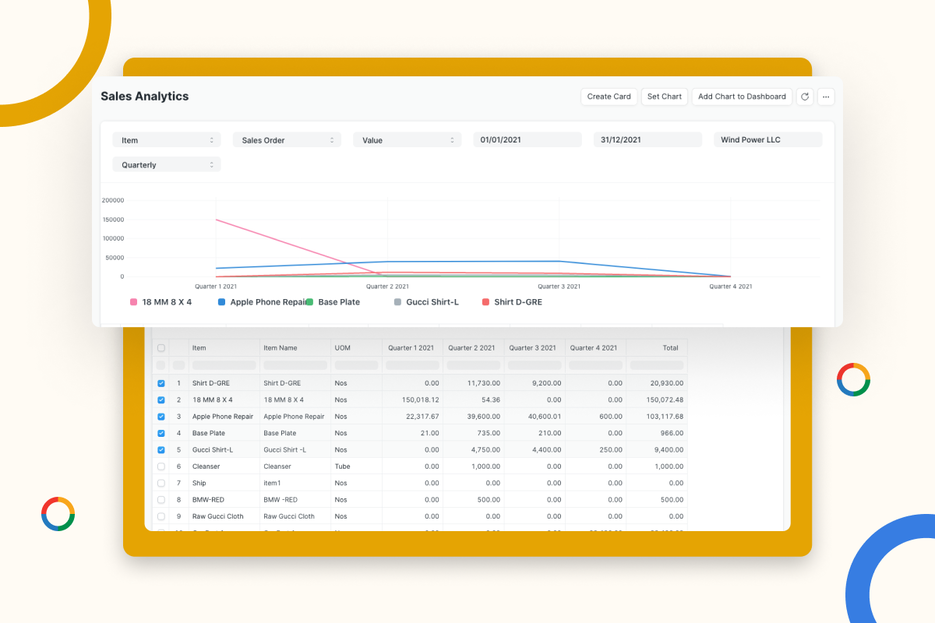The image size is (935, 623).
Task: Check the 'Cleanser' row checkbox
Action: [162, 466]
